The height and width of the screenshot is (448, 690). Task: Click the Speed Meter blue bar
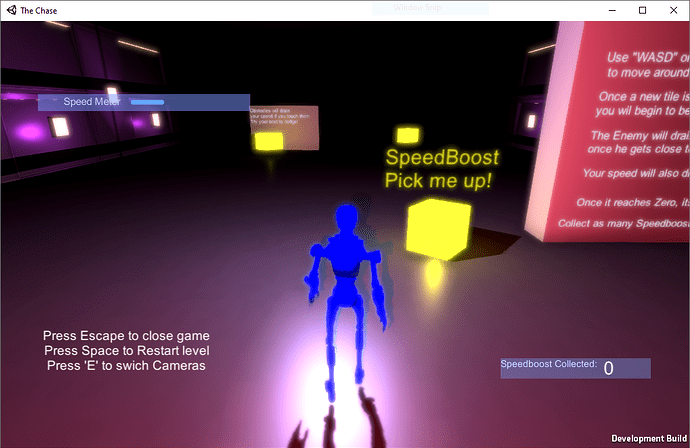(147, 102)
